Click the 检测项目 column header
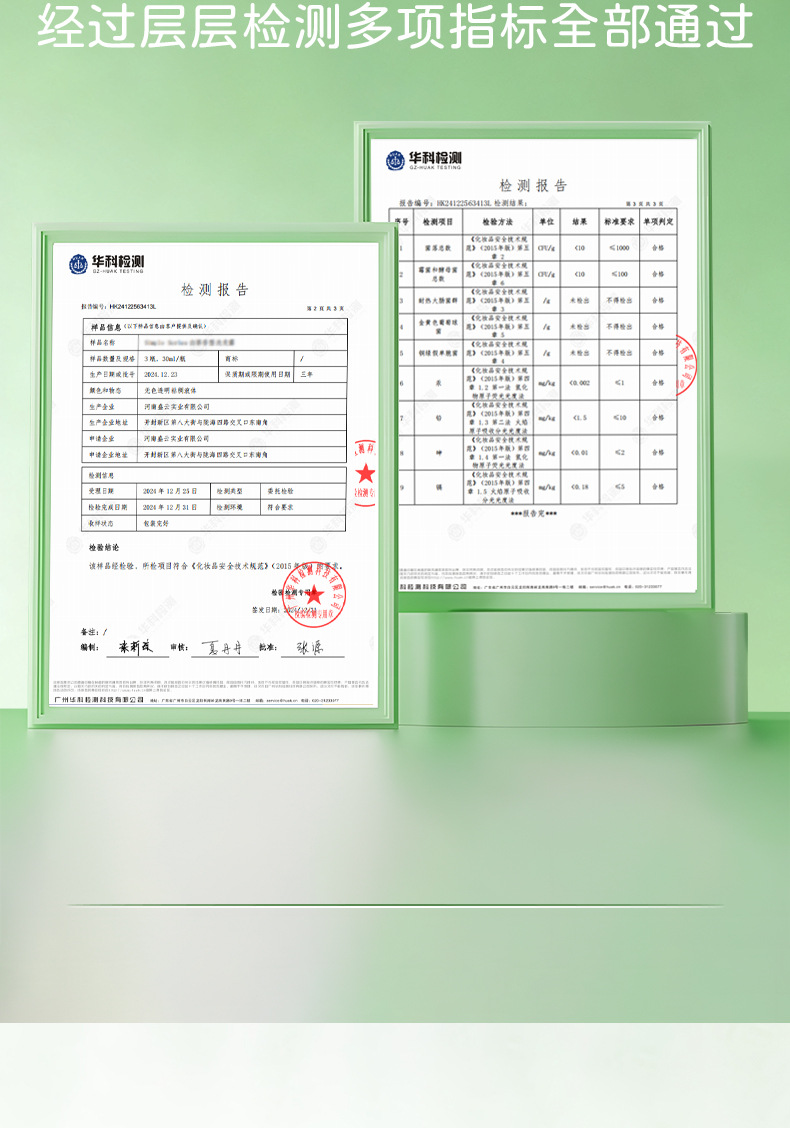 (437, 222)
